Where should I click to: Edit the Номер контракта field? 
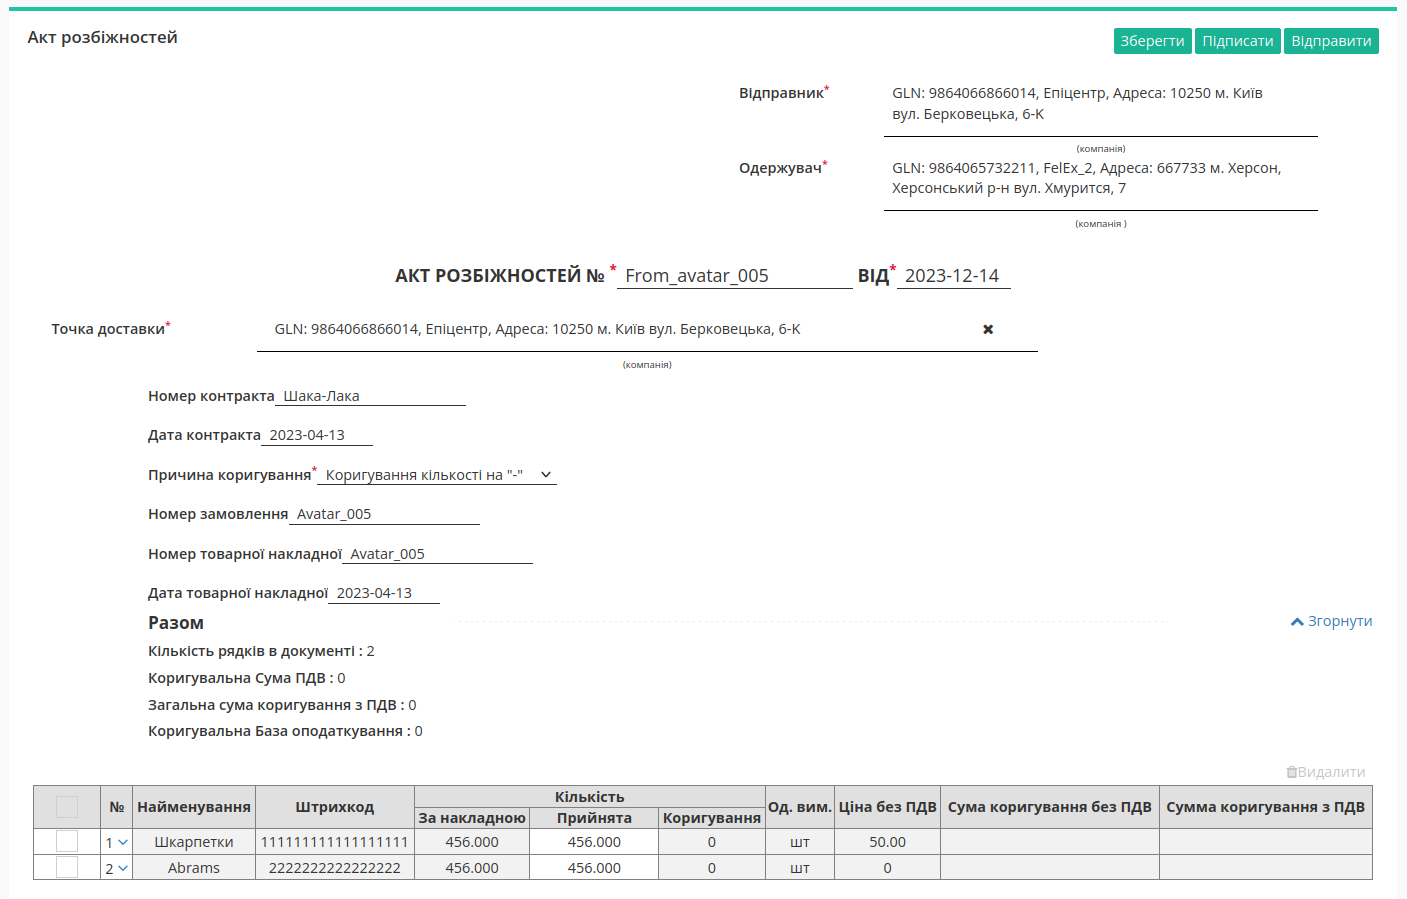coord(370,396)
